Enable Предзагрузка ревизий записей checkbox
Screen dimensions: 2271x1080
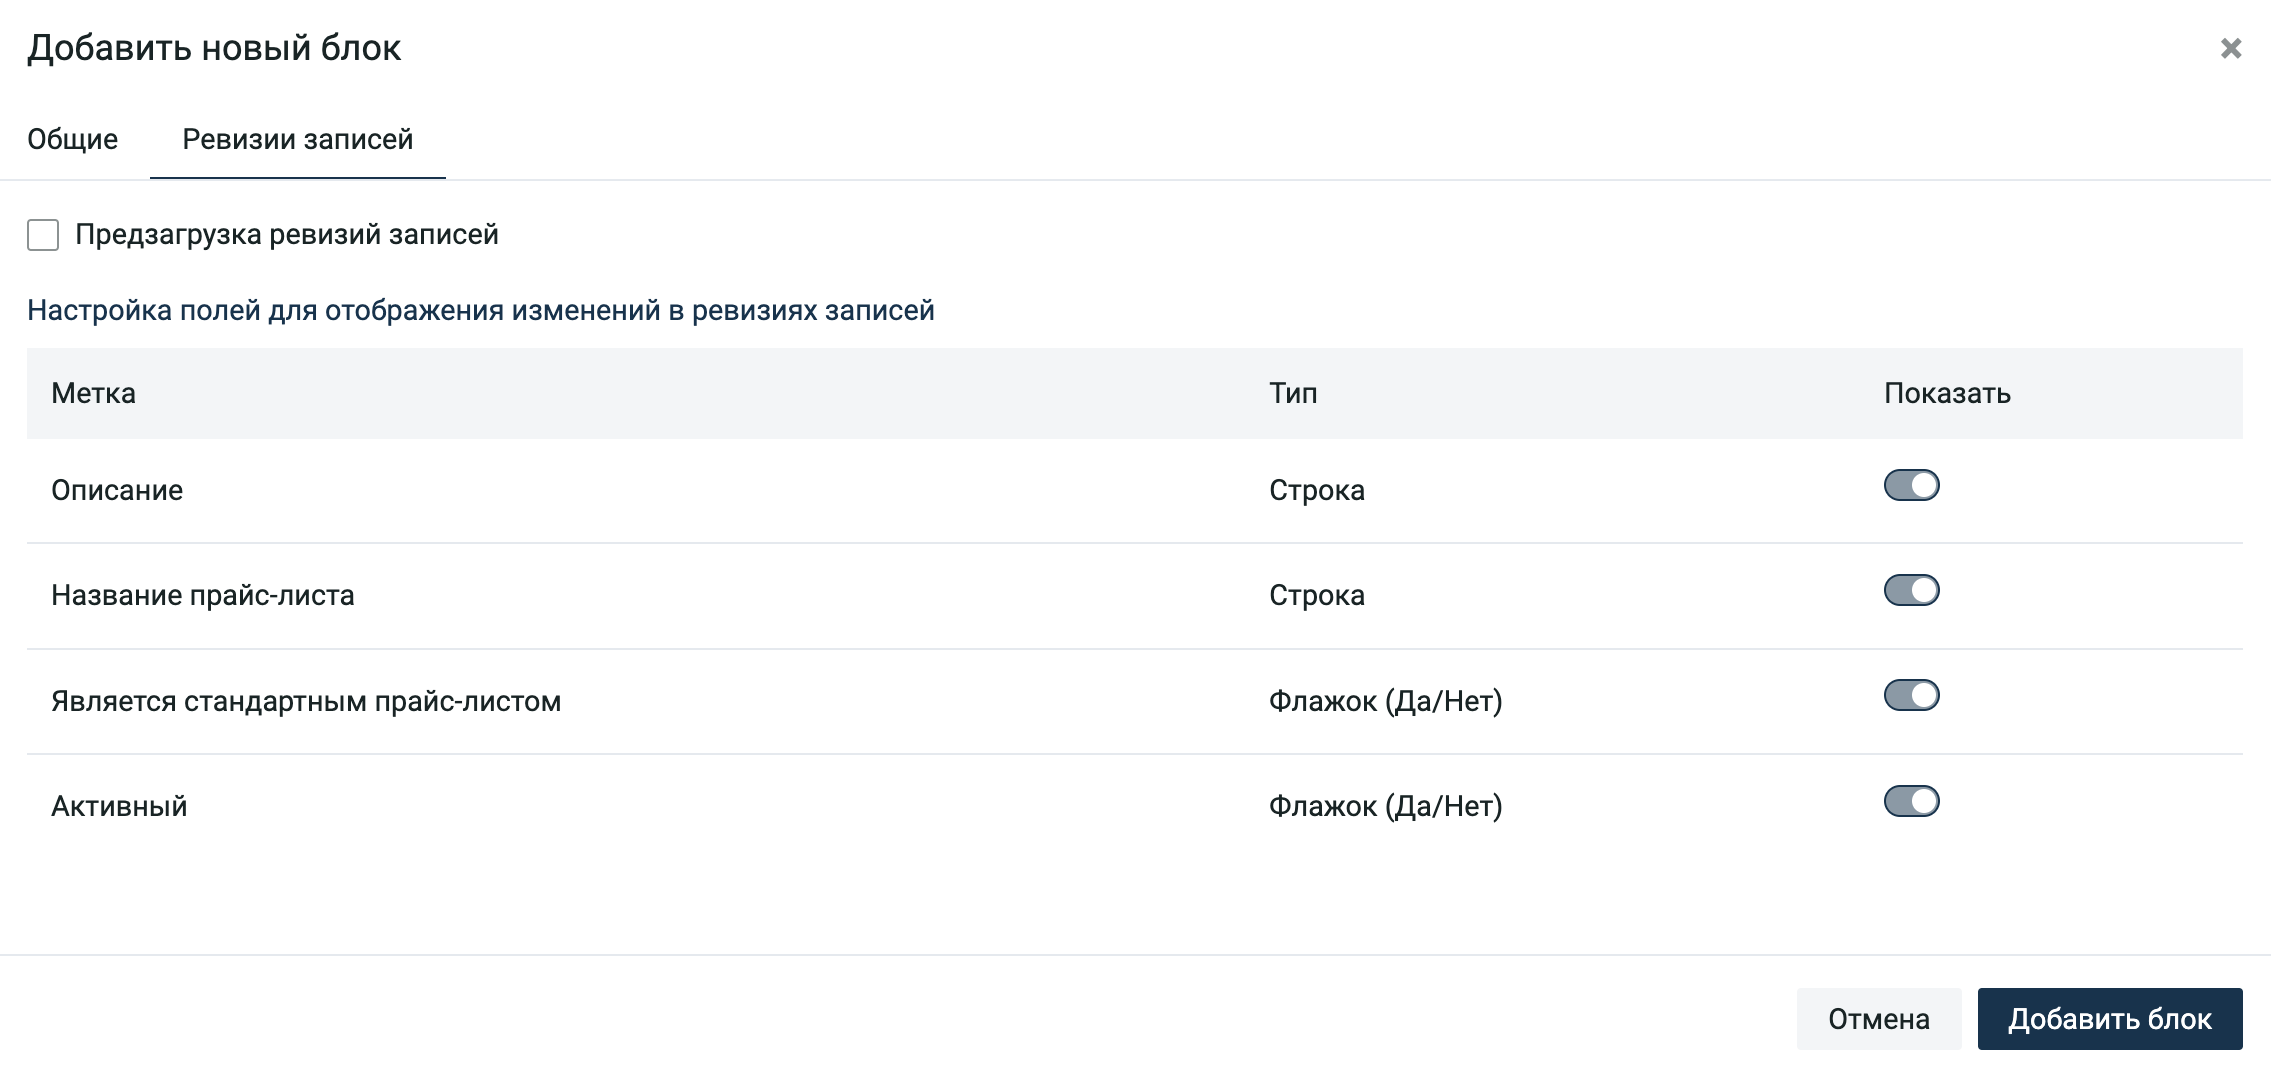point(43,235)
